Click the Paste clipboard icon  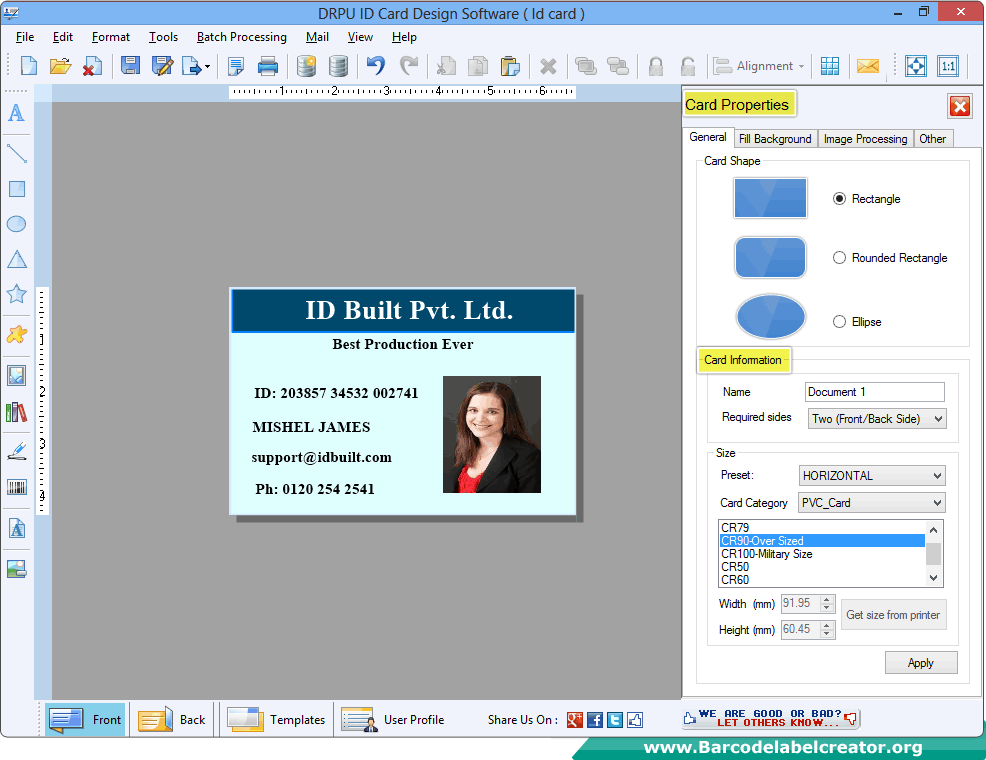[510, 66]
